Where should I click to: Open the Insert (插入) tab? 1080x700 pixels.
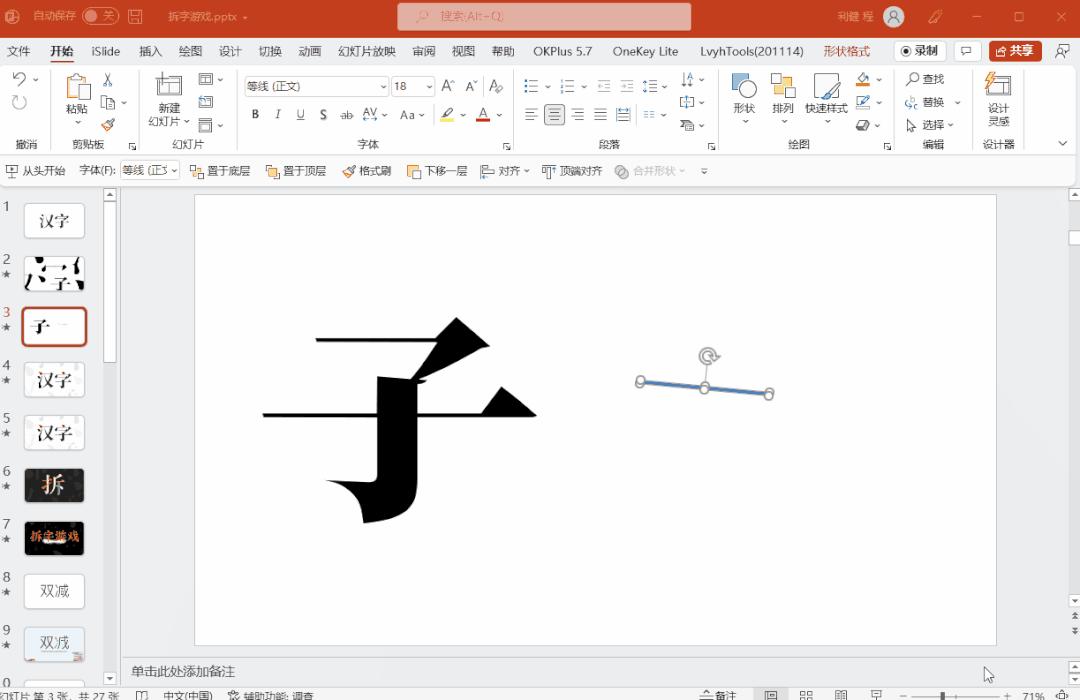pyautogui.click(x=150, y=51)
